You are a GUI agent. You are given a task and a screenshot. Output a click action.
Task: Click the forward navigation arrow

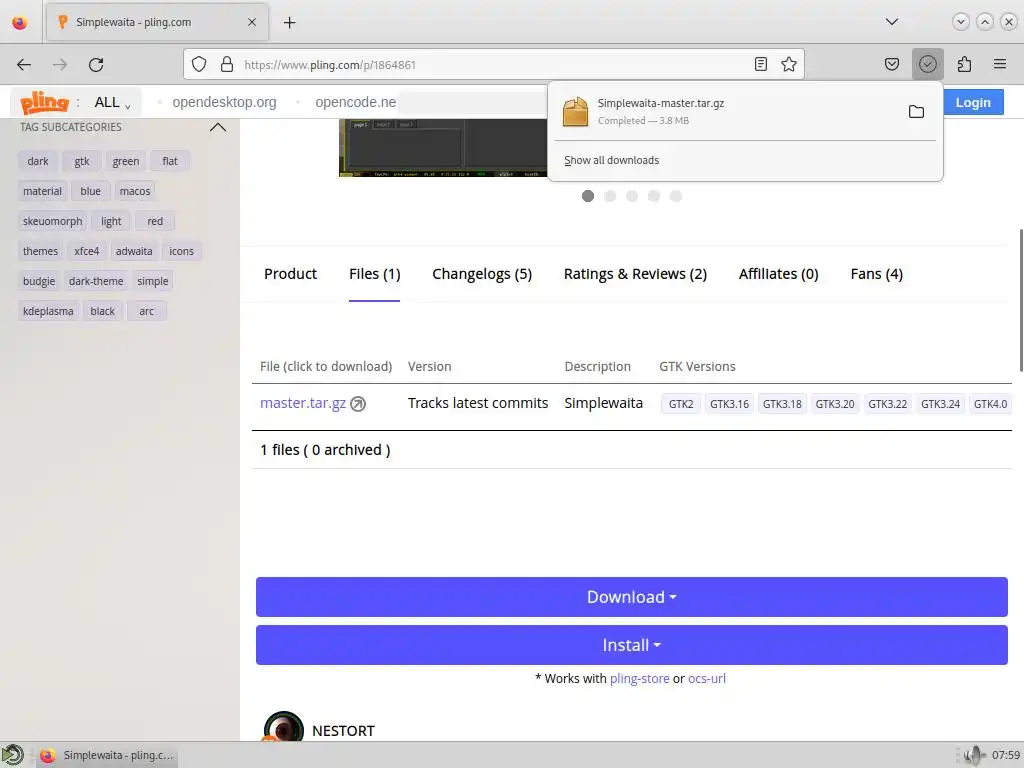[60, 64]
